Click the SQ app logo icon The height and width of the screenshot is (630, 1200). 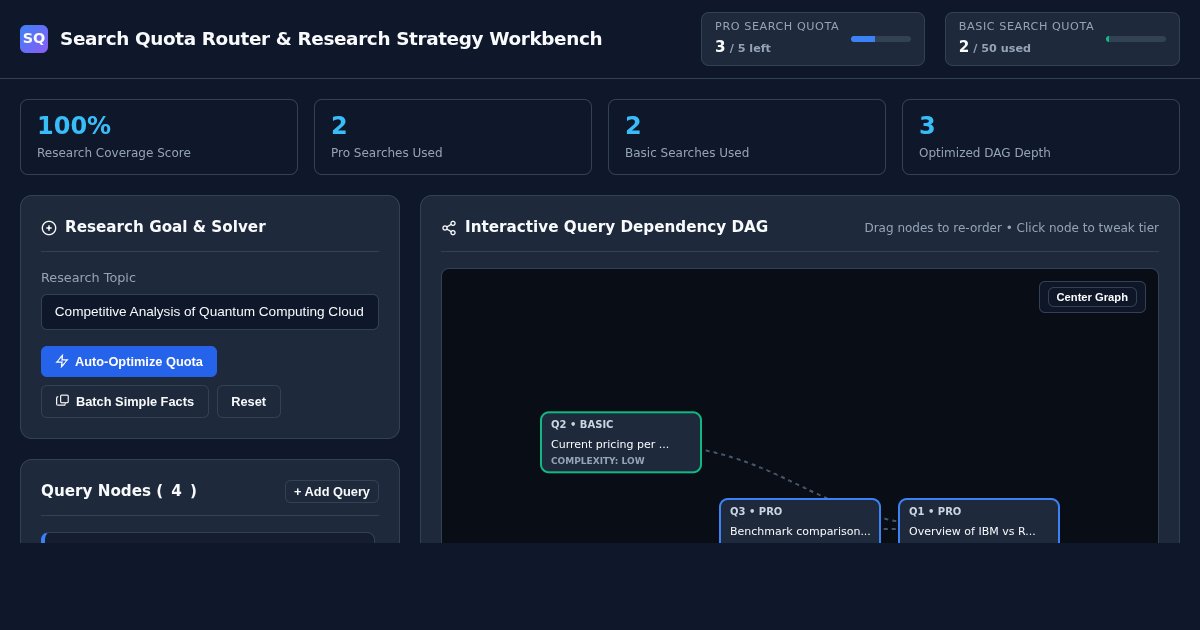[x=34, y=39]
